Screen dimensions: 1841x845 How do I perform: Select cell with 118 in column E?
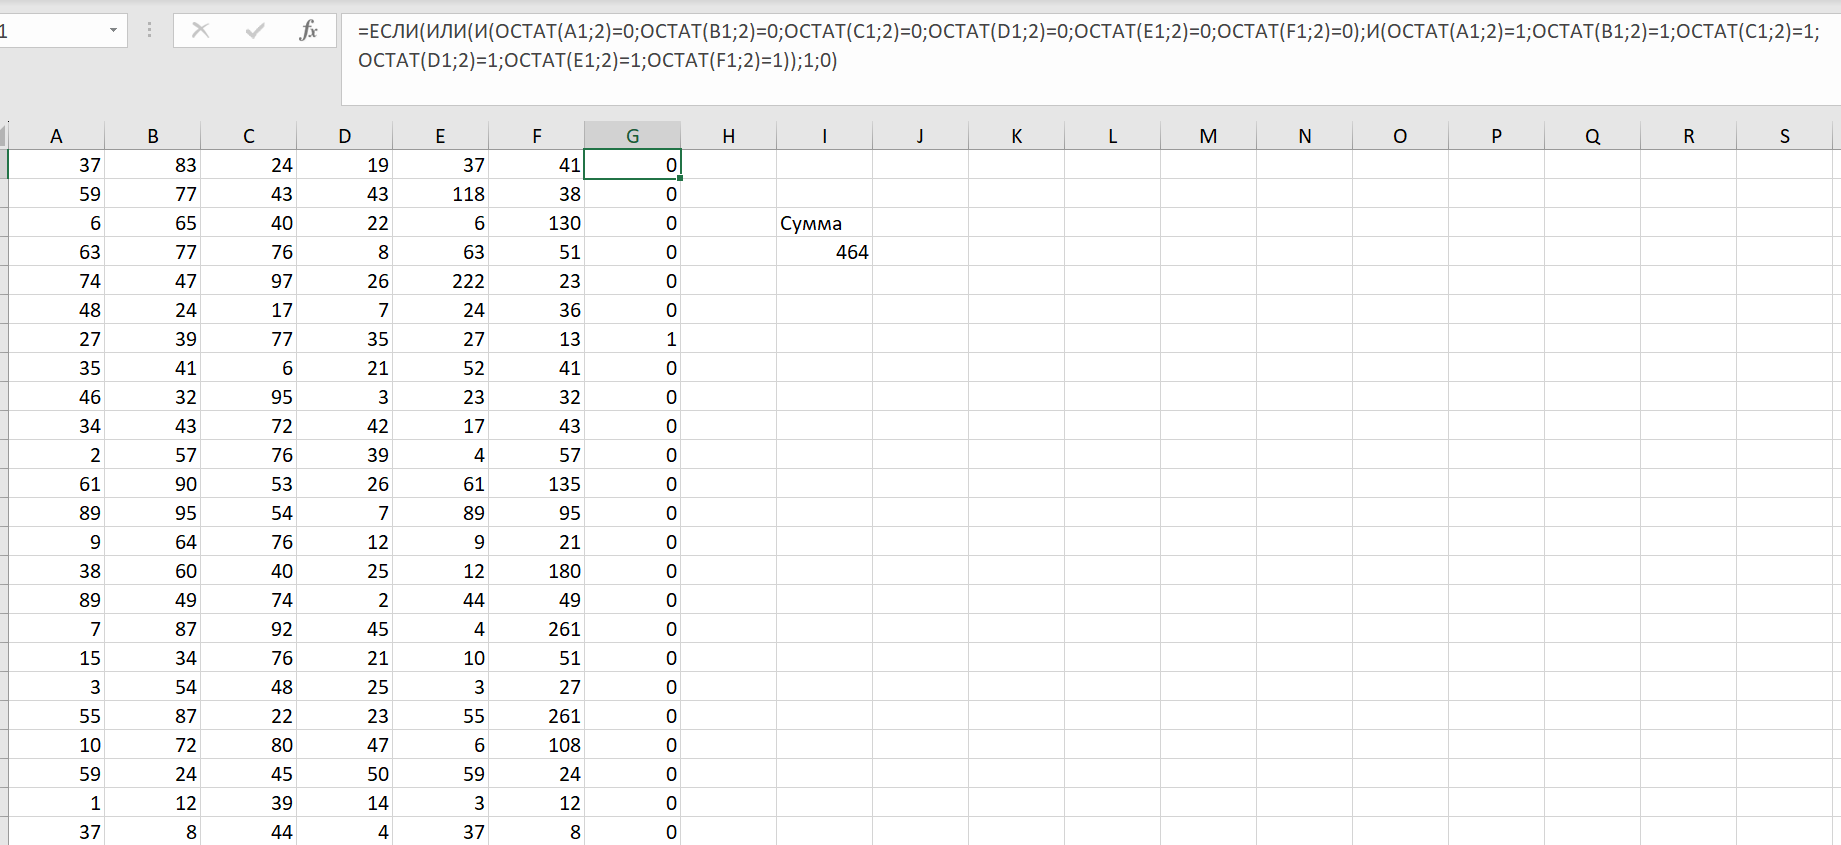click(440, 194)
